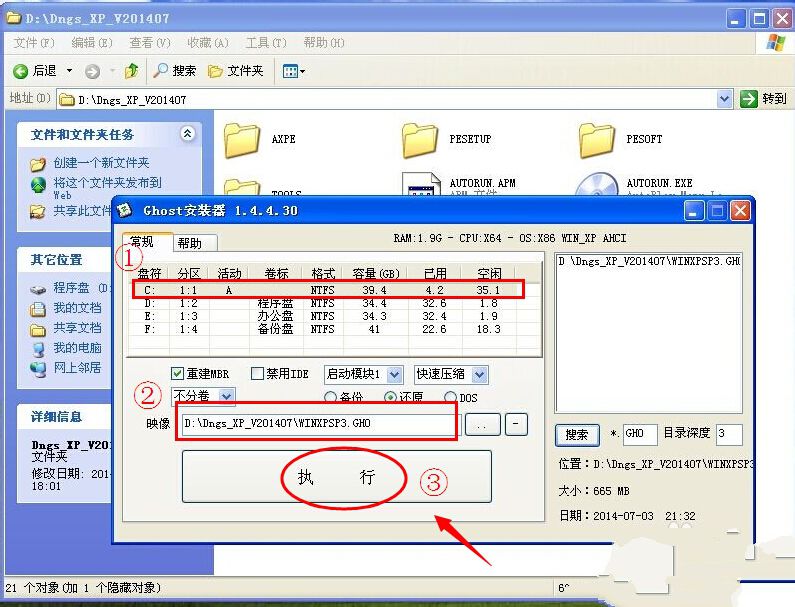Click the green Go (转到) arrow icon
This screenshot has height=607, width=795.
tap(749, 99)
